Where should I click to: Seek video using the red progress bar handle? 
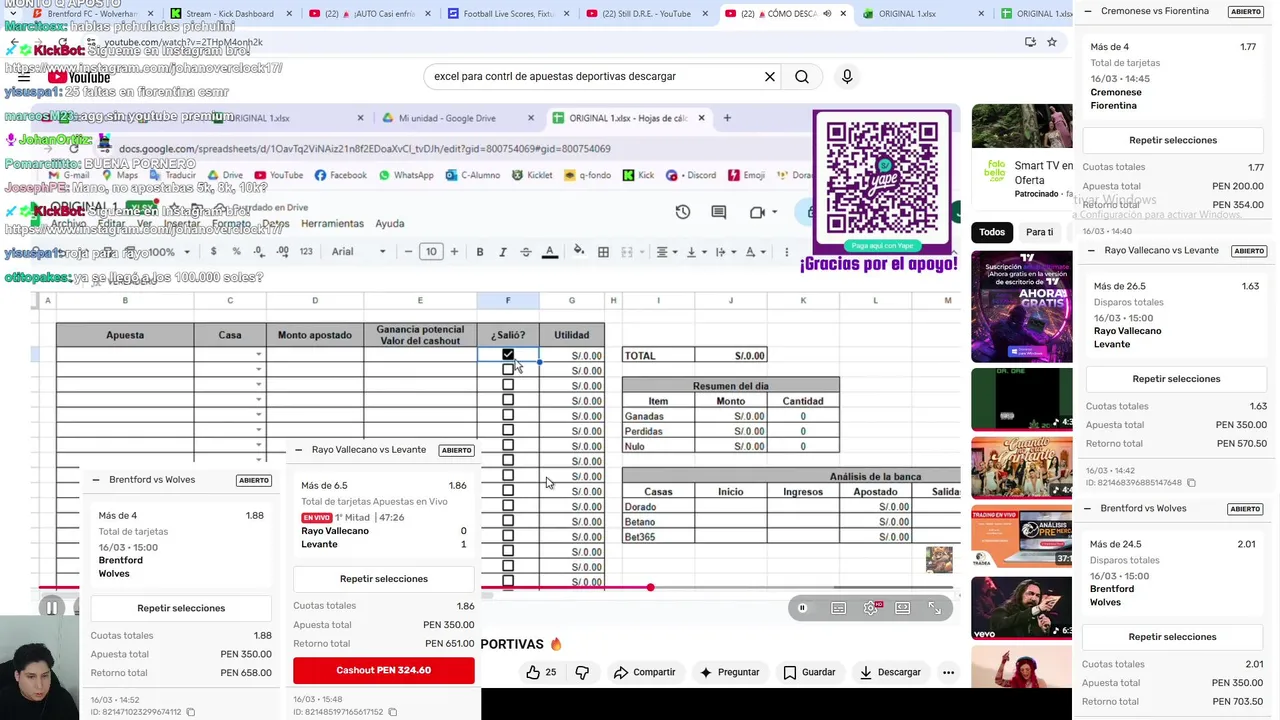[650, 587]
